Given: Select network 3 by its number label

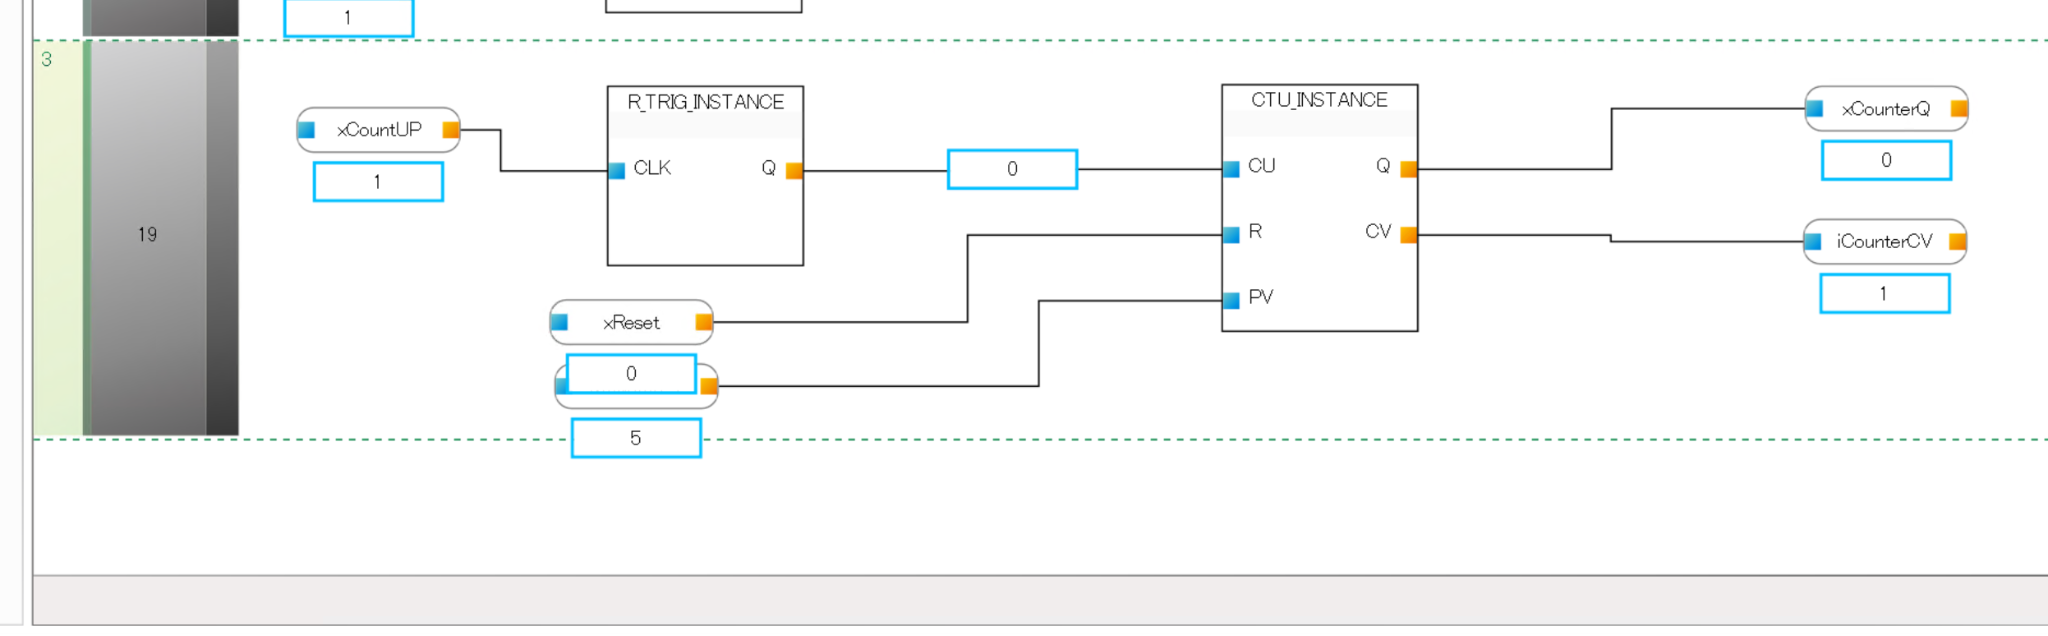Looking at the screenshot, I should [46, 60].
